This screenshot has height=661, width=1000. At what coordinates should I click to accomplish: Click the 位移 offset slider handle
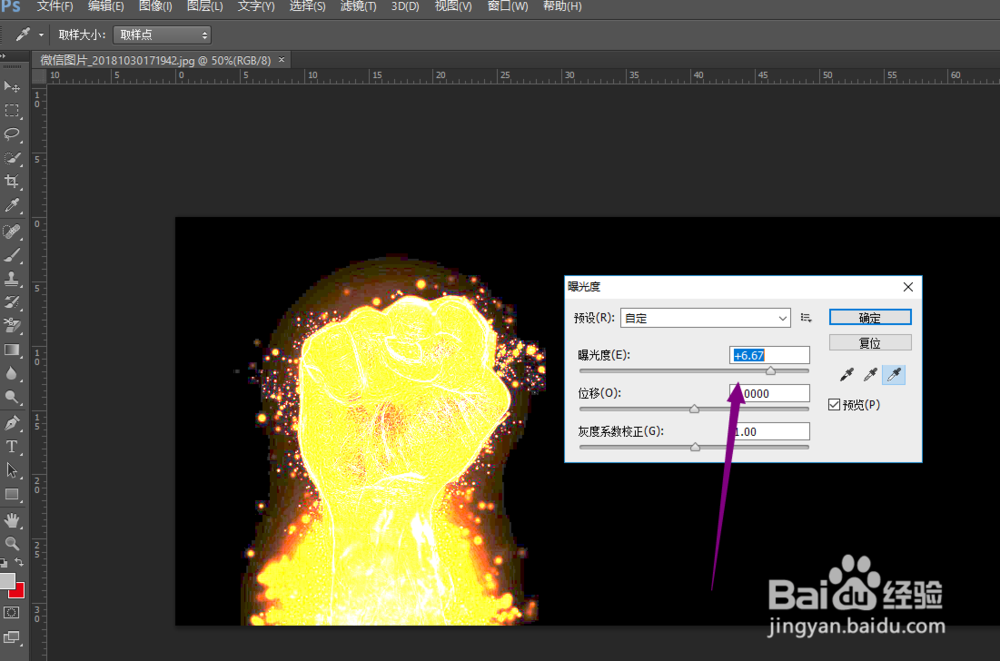[x=695, y=409]
